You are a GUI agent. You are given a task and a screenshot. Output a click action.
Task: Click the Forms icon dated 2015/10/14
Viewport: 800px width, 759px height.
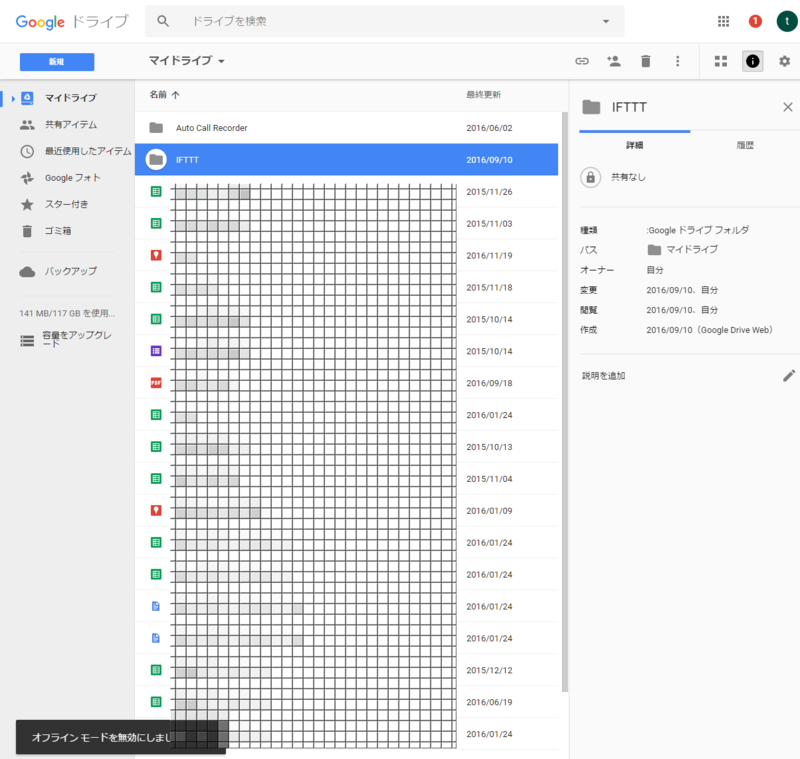[x=156, y=351]
